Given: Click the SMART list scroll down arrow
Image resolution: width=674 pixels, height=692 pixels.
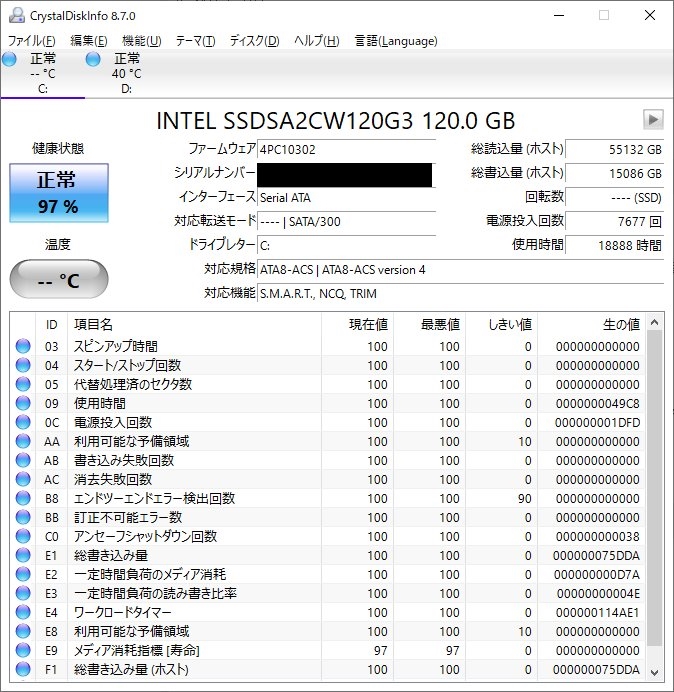Looking at the screenshot, I should 655,673.
